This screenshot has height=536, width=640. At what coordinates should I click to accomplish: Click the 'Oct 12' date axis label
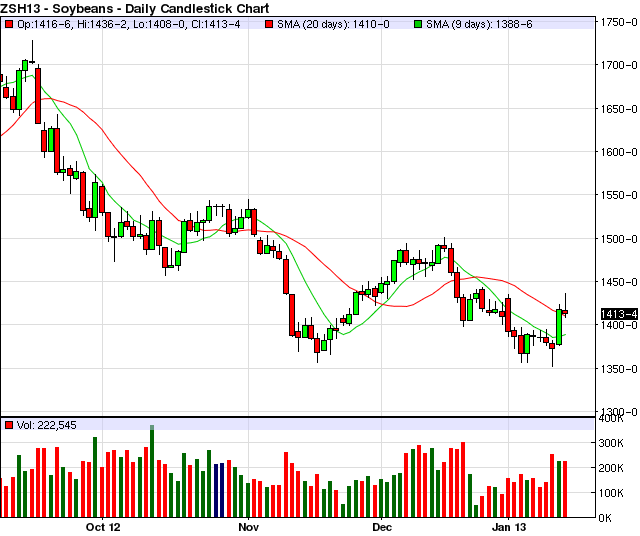pyautogui.click(x=103, y=527)
